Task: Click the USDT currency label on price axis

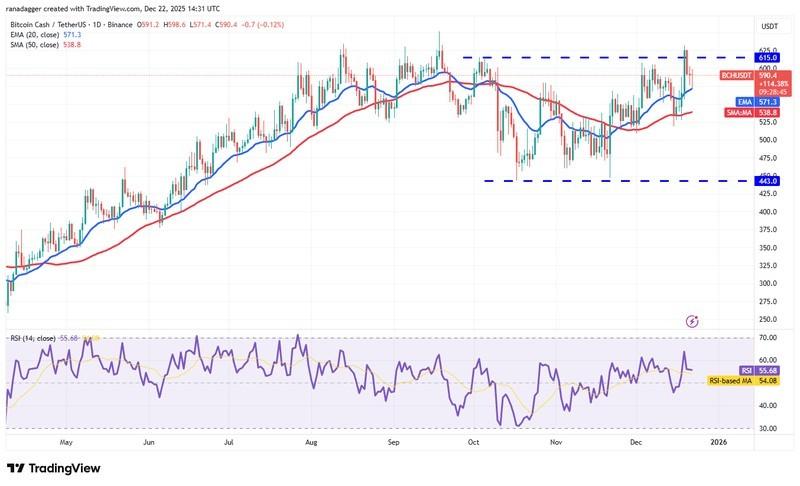Action: [741, 26]
